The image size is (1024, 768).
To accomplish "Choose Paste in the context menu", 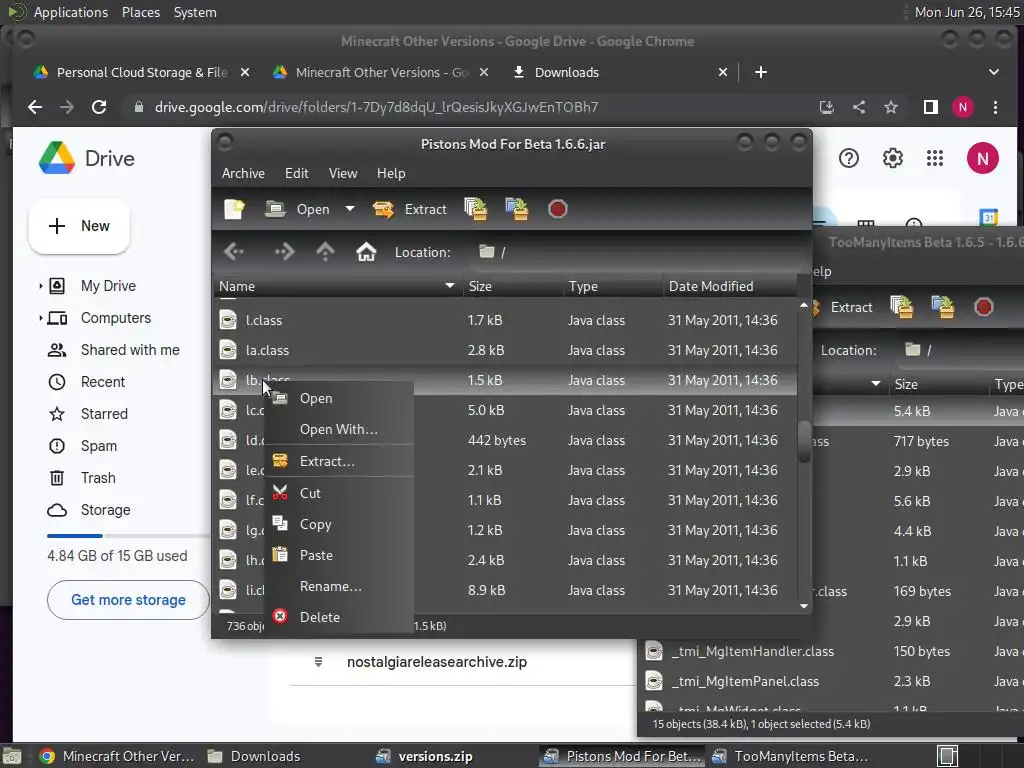I will pos(339,555).
